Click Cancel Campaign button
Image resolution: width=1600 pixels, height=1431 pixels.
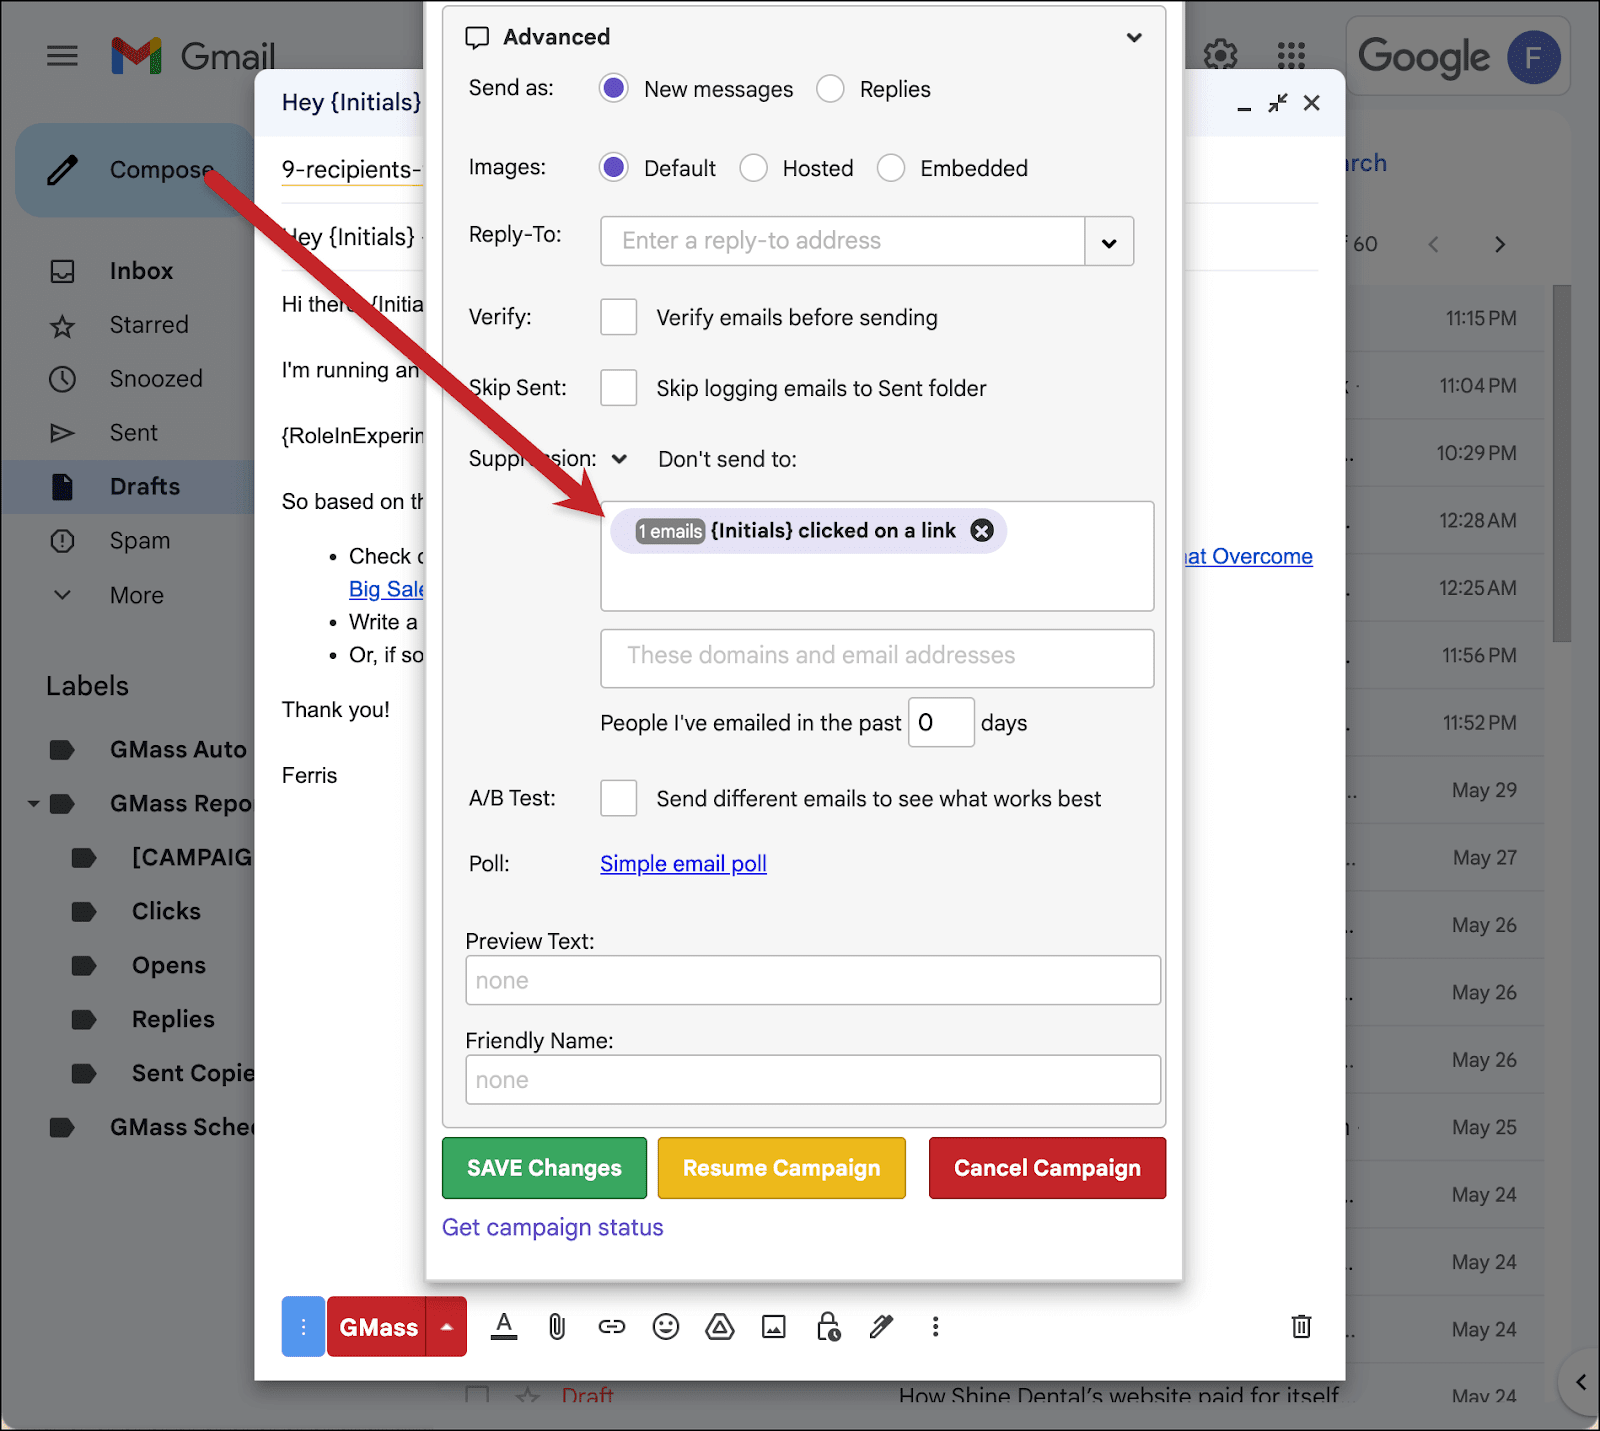point(1047,1168)
